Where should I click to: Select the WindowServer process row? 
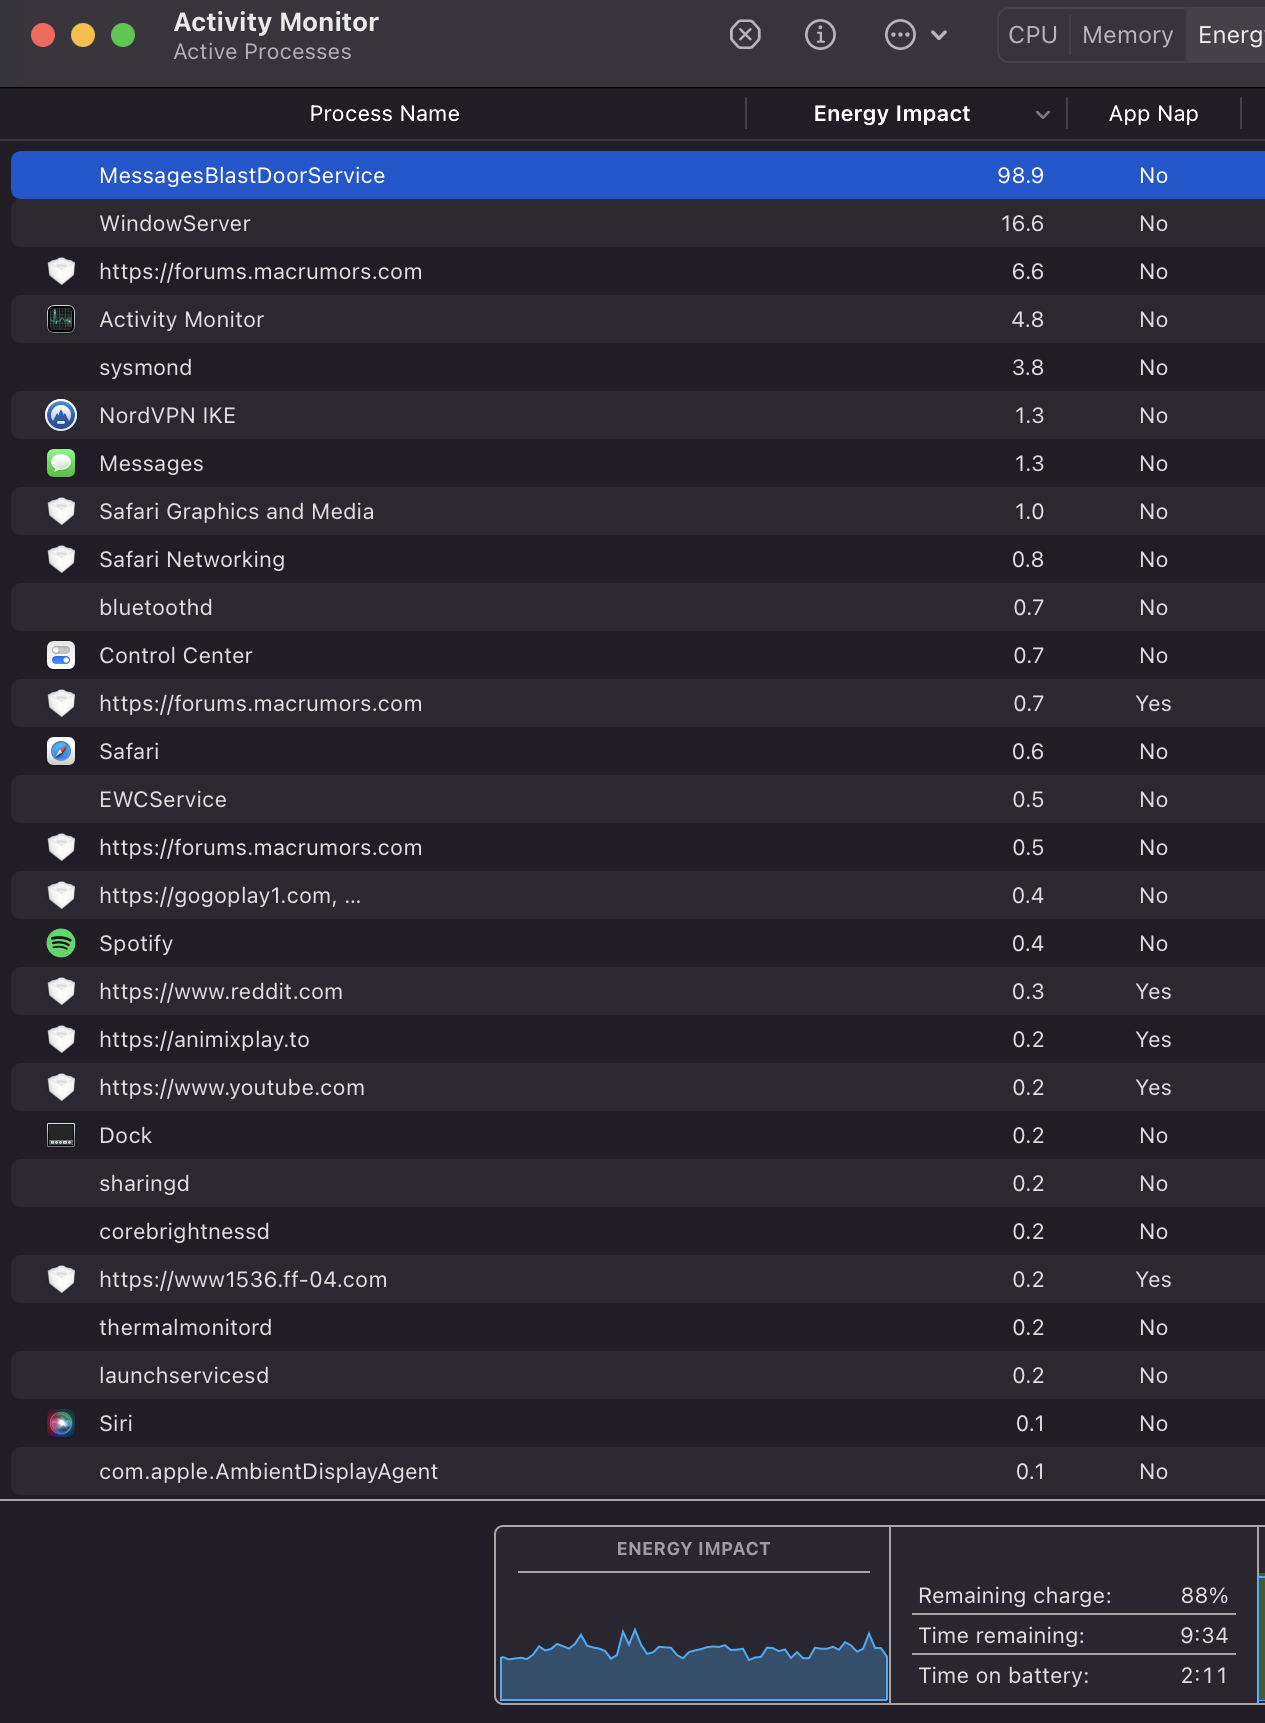(x=500, y=223)
